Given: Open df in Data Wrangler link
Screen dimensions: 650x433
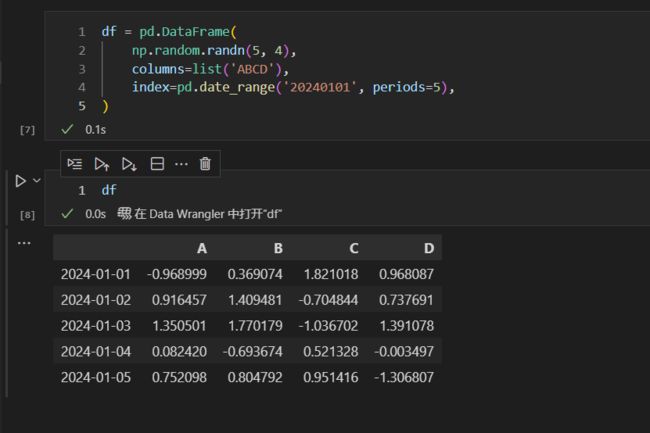Looking at the screenshot, I should (x=199, y=214).
